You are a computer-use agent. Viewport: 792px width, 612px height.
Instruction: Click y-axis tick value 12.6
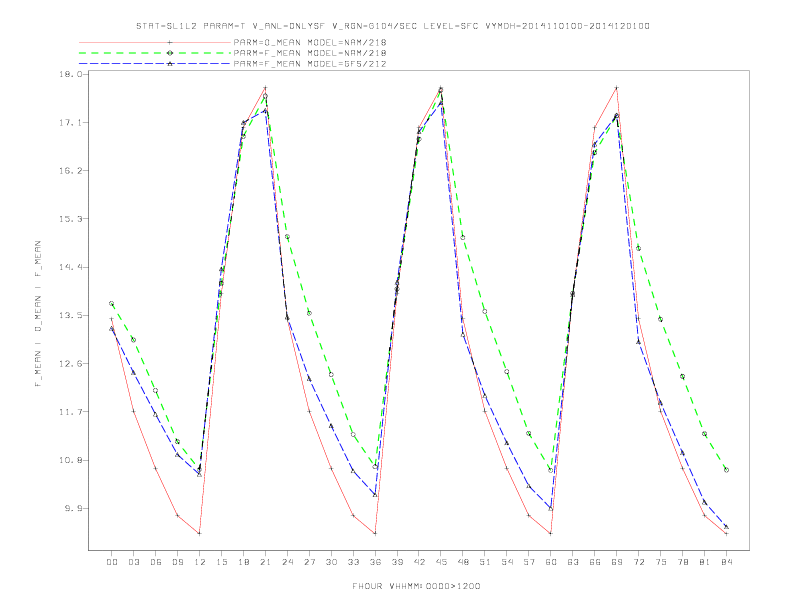(x=71, y=364)
